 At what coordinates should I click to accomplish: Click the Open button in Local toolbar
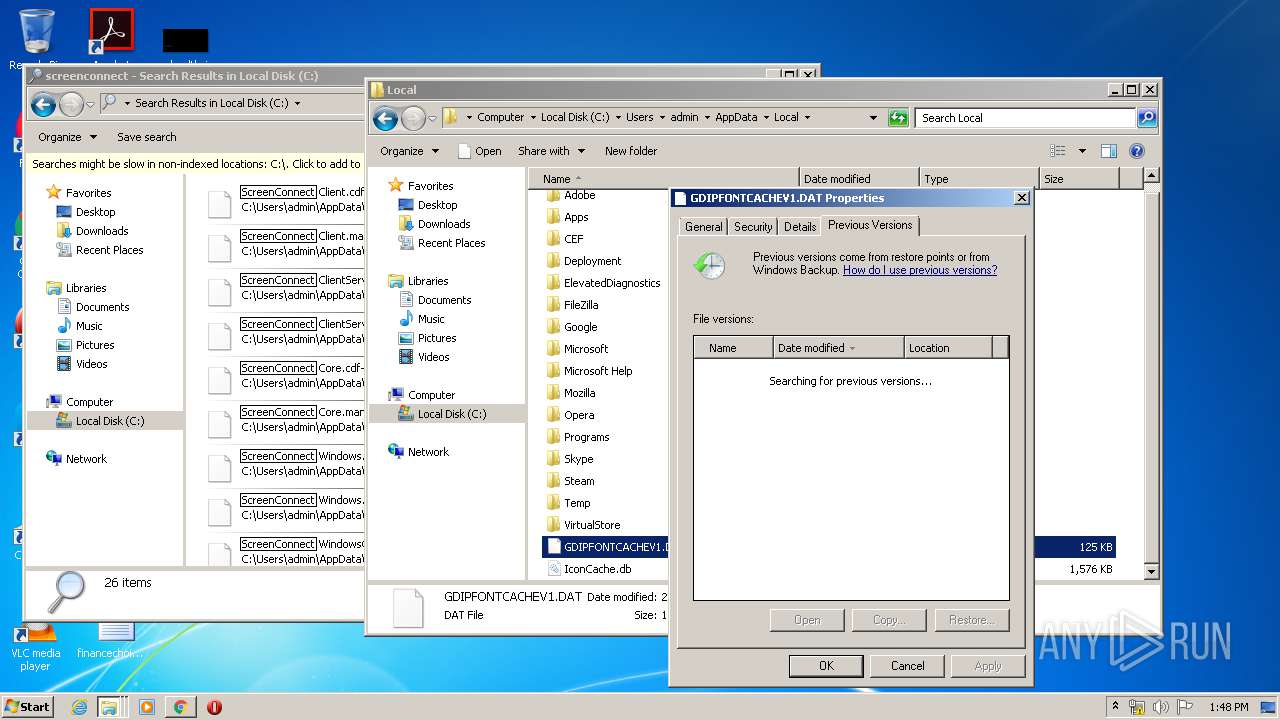pyautogui.click(x=480, y=151)
